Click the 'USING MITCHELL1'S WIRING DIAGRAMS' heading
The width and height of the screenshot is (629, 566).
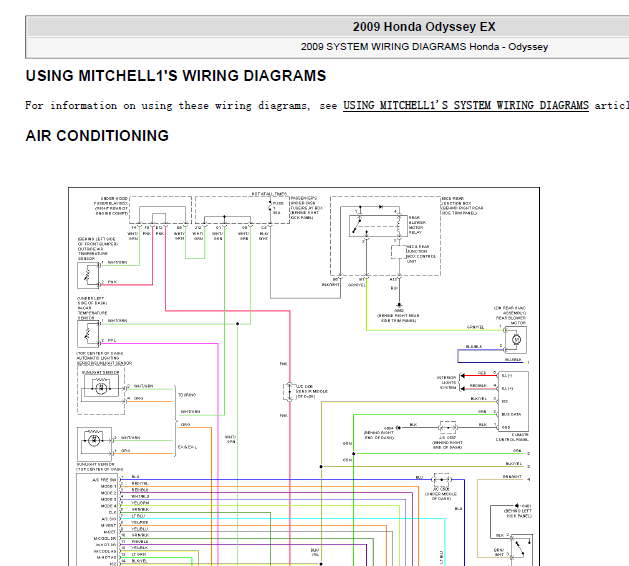click(x=176, y=76)
